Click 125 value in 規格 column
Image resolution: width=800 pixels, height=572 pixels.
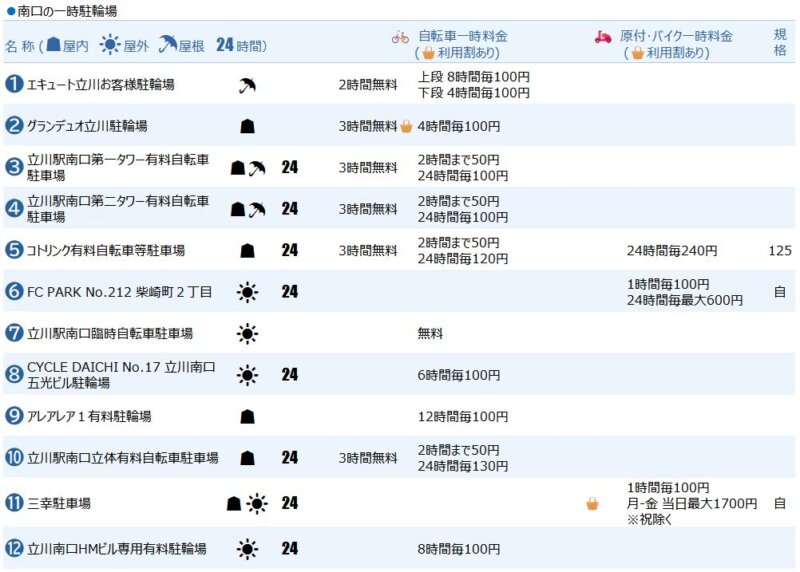point(780,251)
